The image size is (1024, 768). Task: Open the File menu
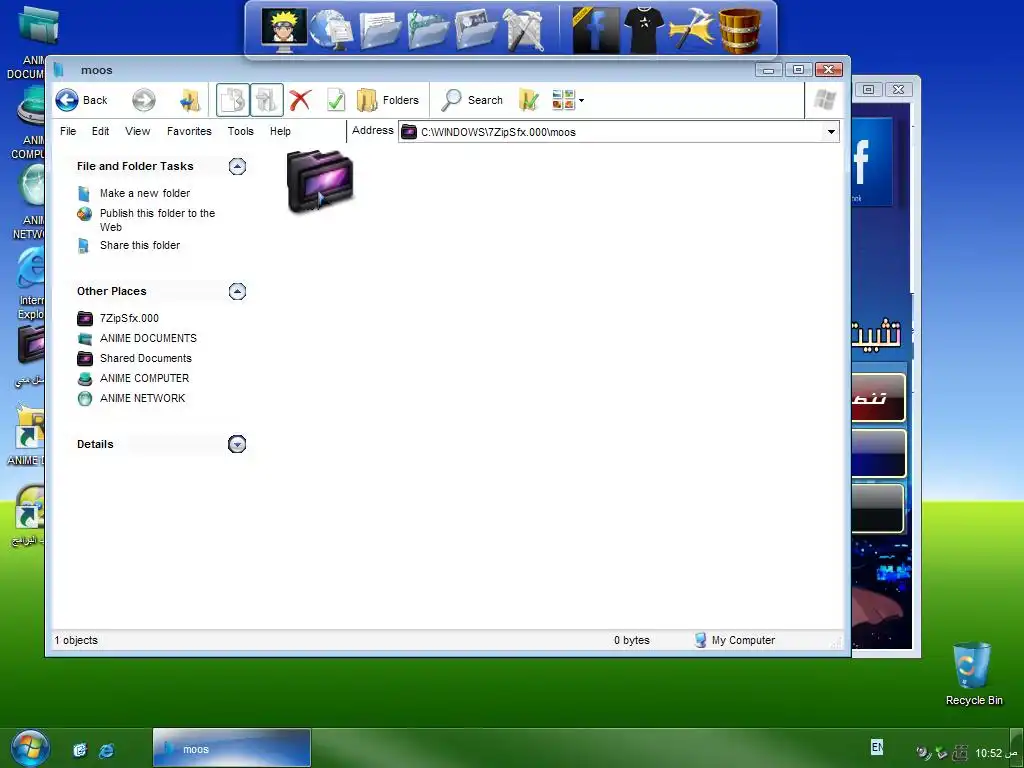(x=68, y=131)
